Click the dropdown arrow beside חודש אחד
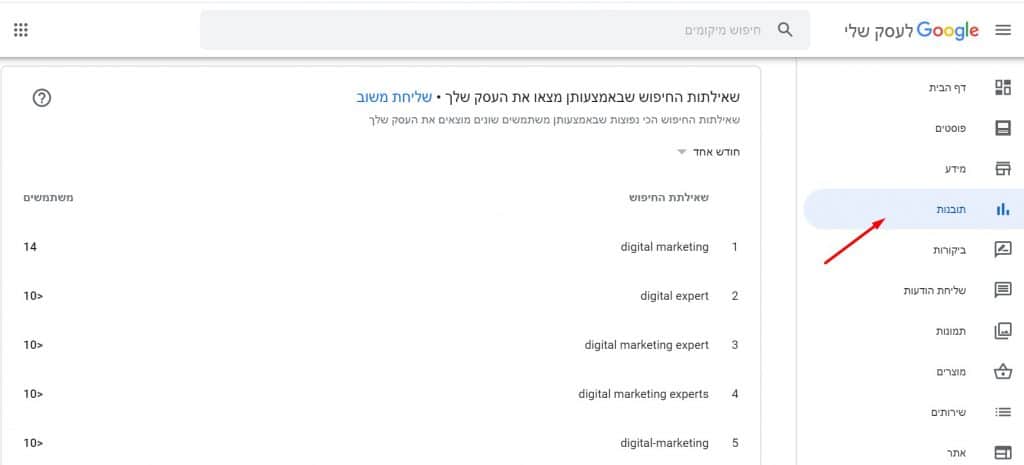Image resolution: width=1024 pixels, height=465 pixels. click(682, 152)
